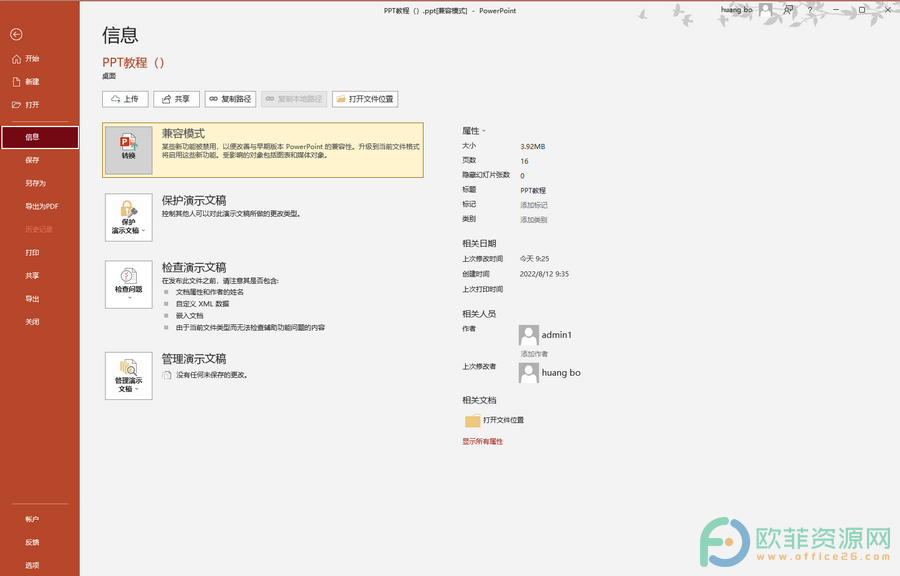
Task: Select the 信息 tab in sidebar
Action: (x=40, y=137)
